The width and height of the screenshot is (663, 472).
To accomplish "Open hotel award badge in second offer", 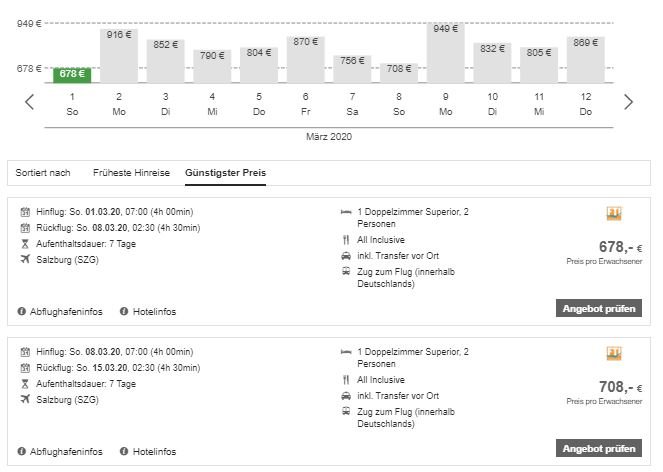I will click(614, 354).
